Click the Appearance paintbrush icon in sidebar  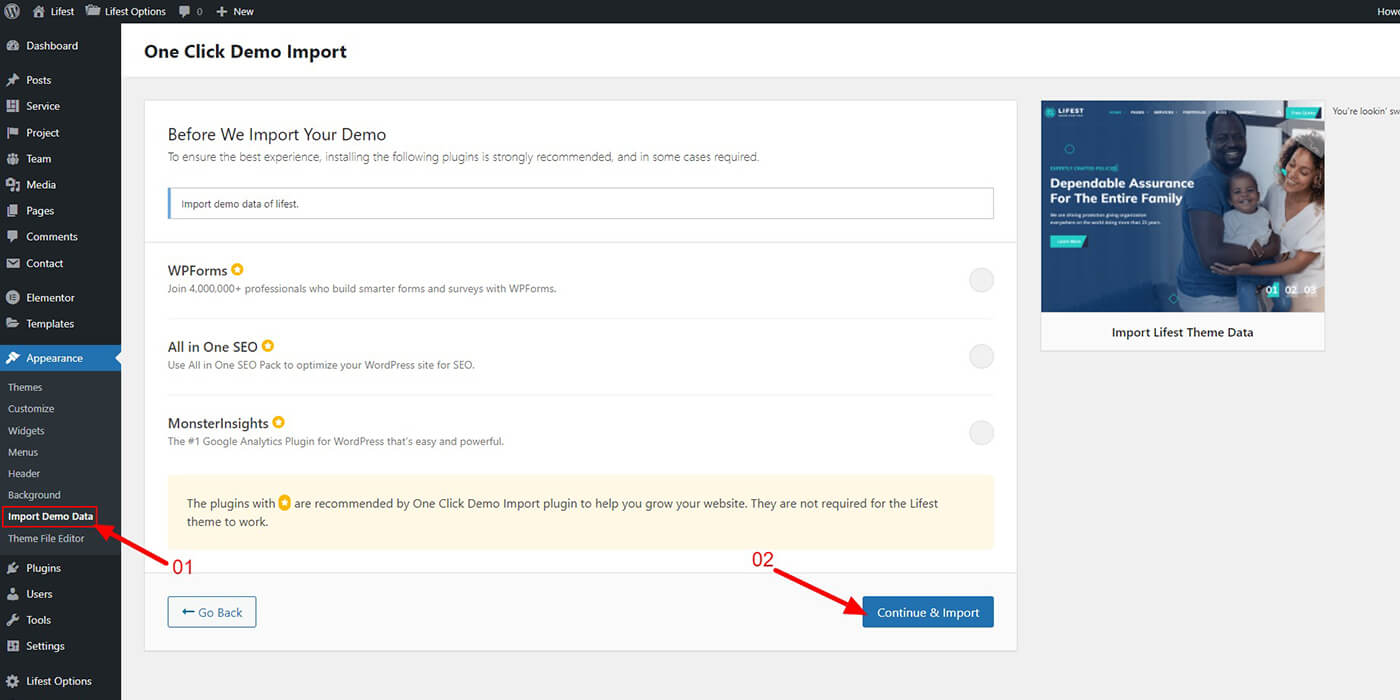click(x=13, y=358)
